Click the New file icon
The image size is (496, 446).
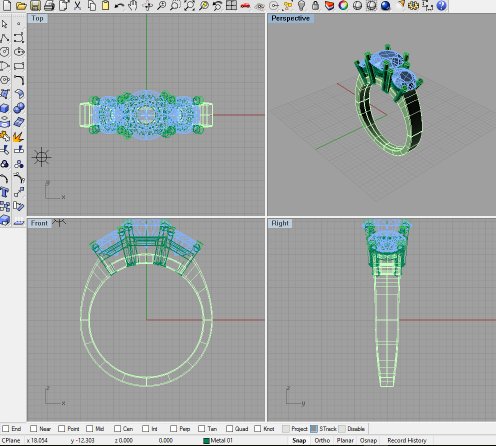(7, 5)
